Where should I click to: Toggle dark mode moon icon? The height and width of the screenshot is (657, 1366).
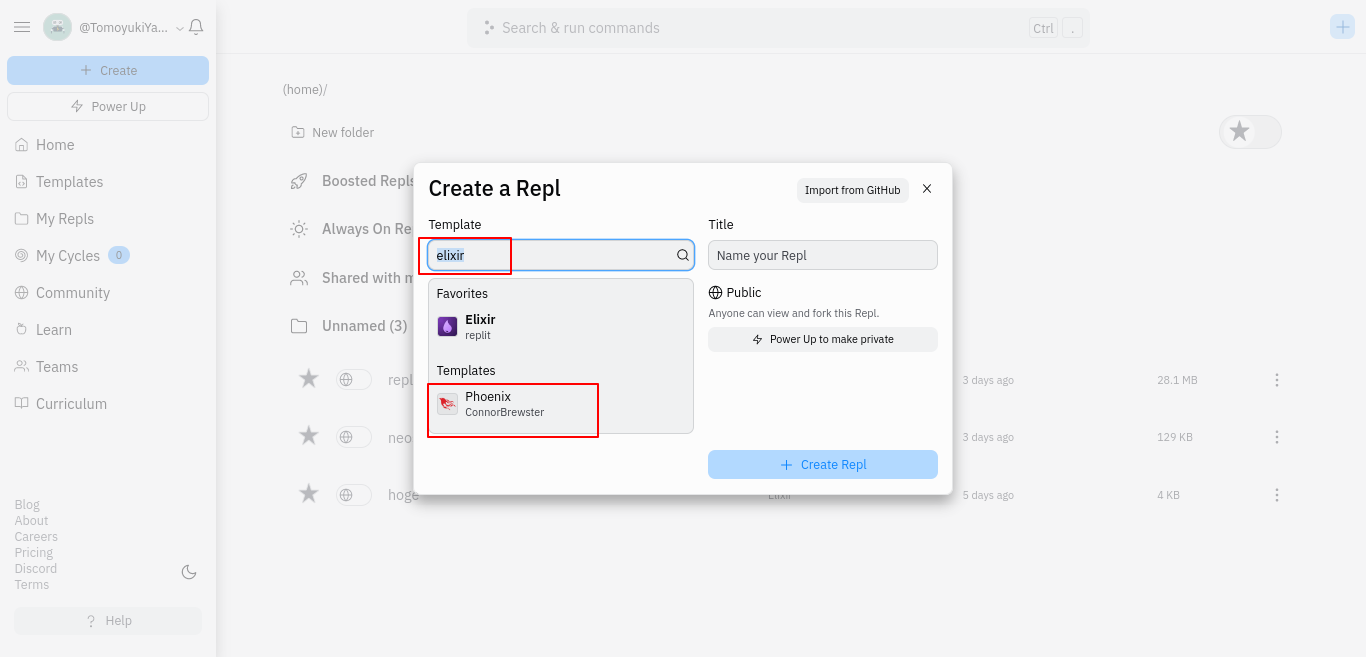[189, 572]
